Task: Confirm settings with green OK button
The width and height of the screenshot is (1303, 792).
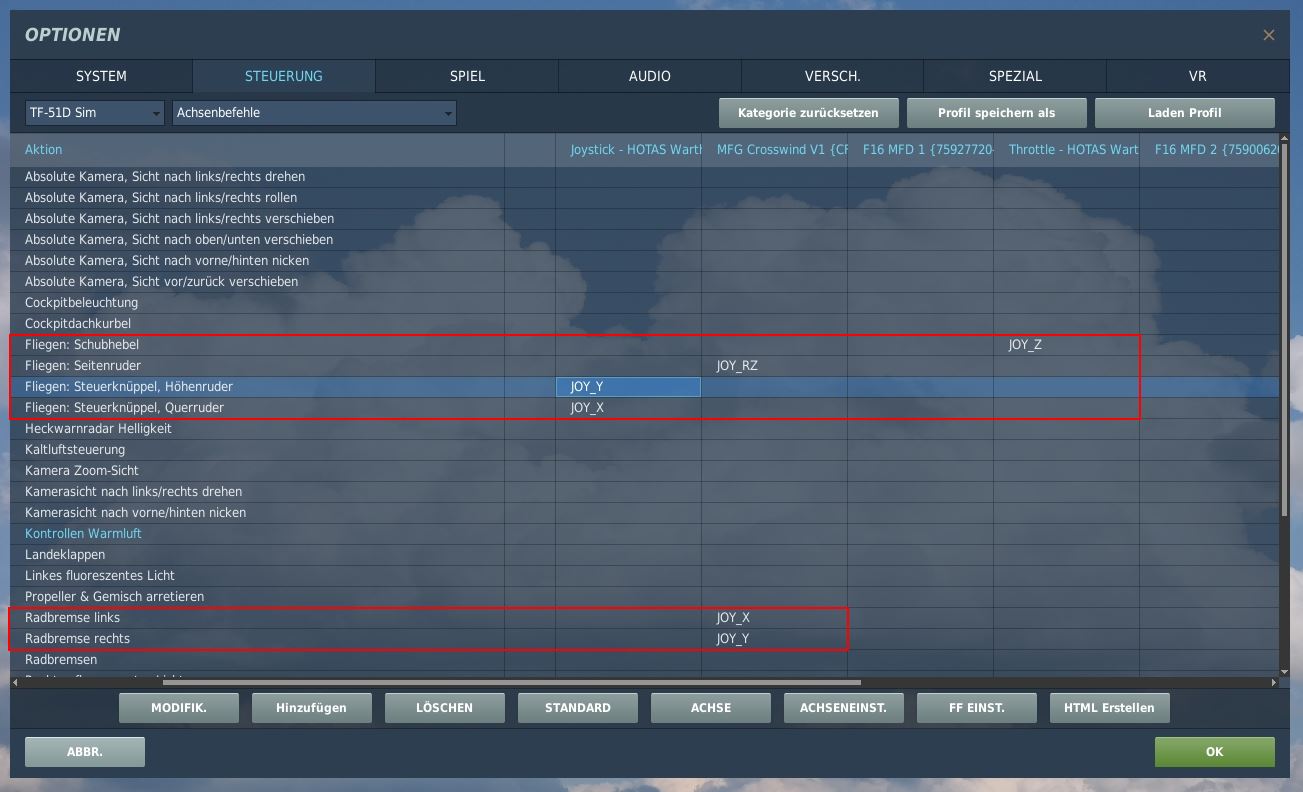Action: tap(1214, 752)
